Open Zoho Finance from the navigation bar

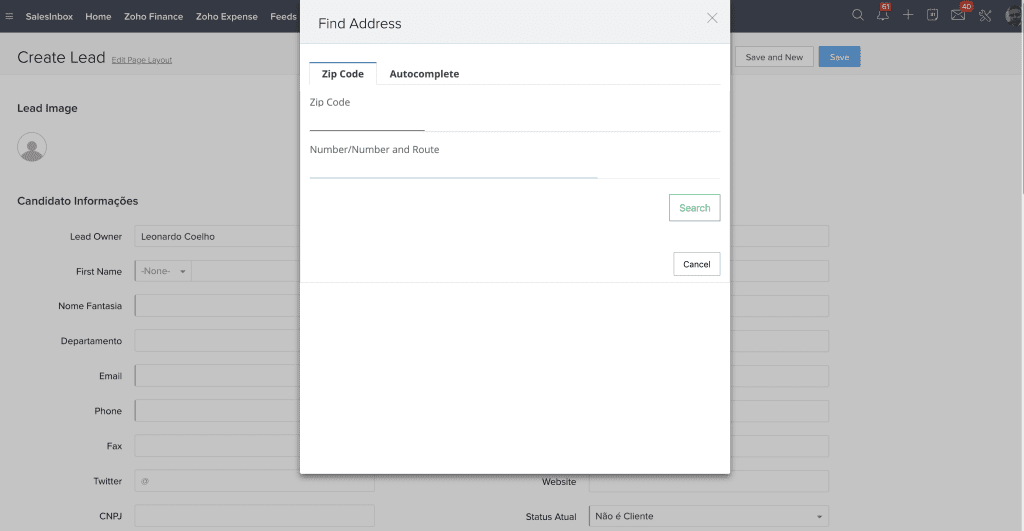pos(153,16)
